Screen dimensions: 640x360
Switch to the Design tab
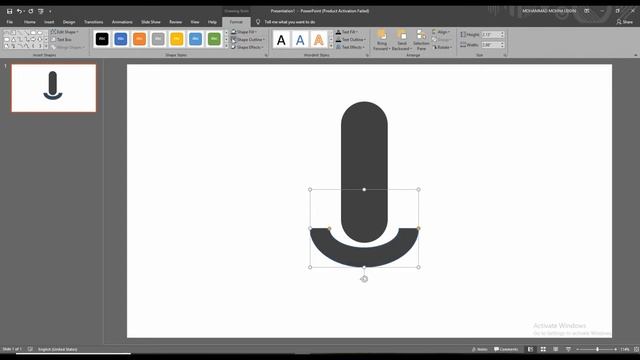tap(69, 22)
